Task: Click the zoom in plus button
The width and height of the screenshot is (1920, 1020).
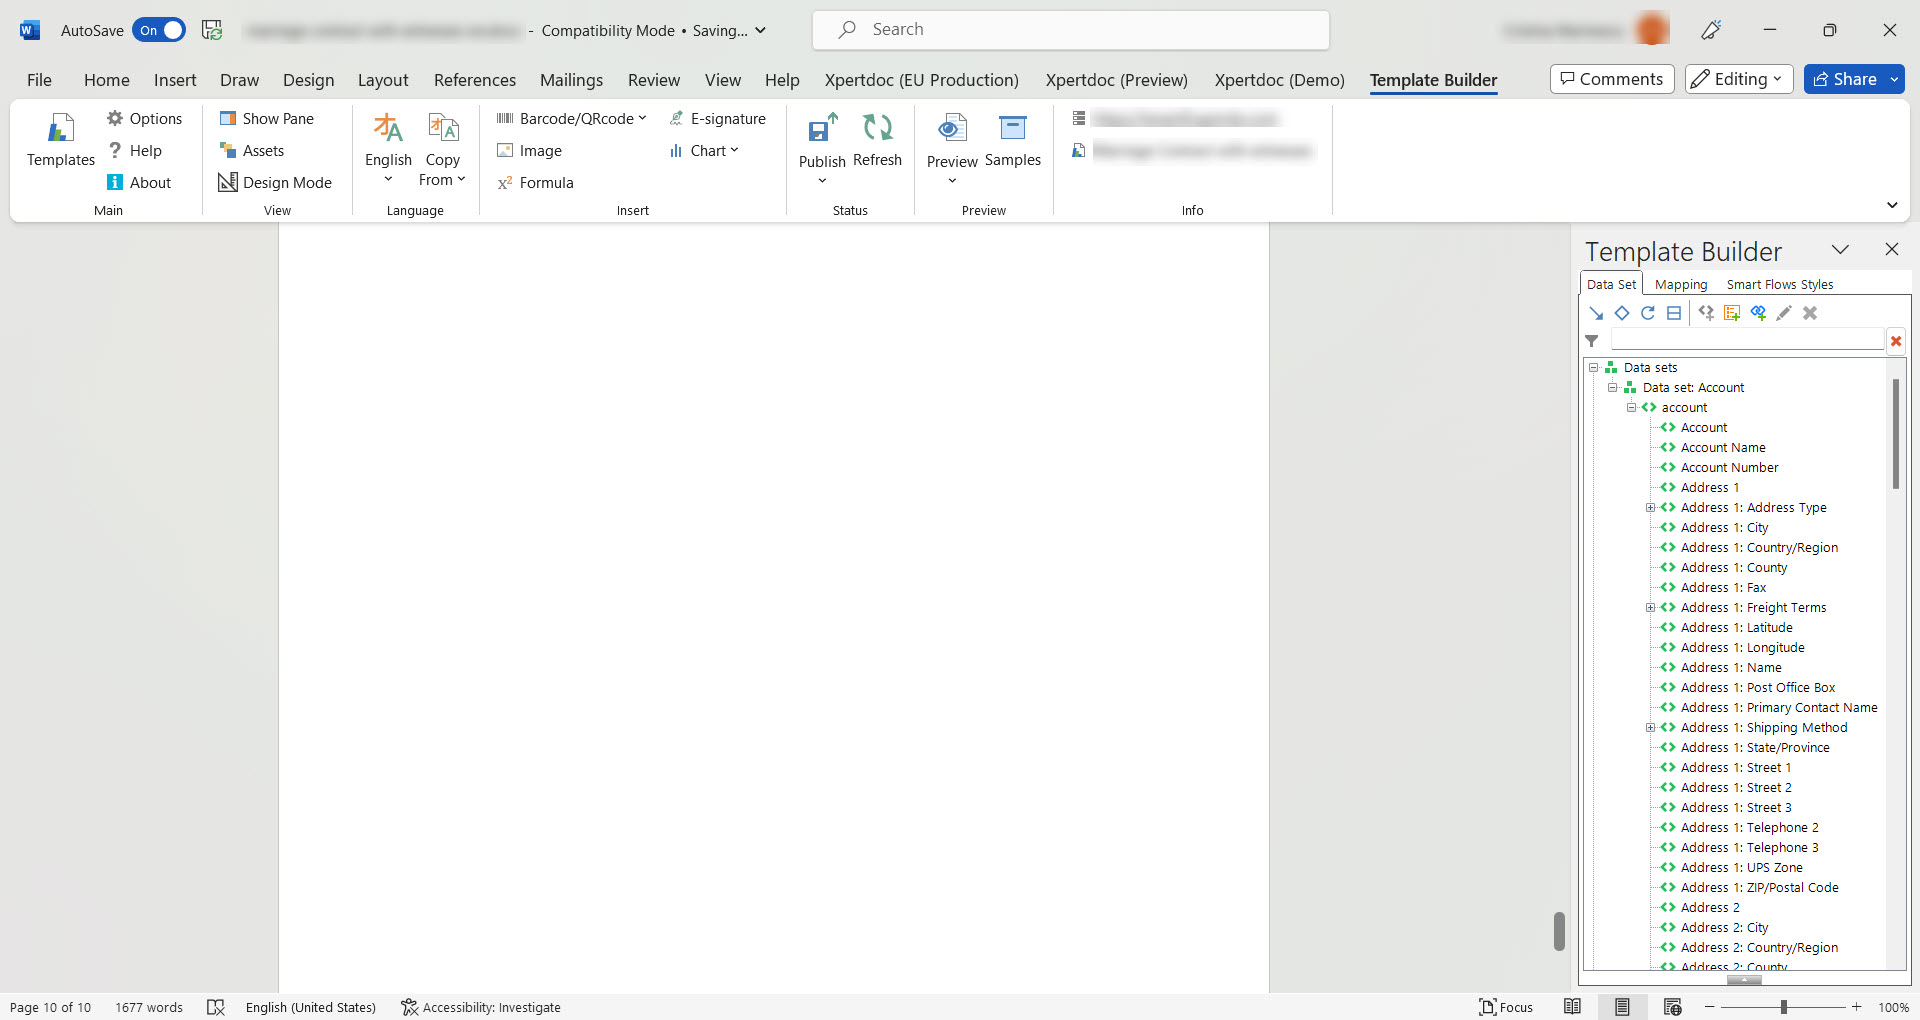Action: point(1856,1007)
